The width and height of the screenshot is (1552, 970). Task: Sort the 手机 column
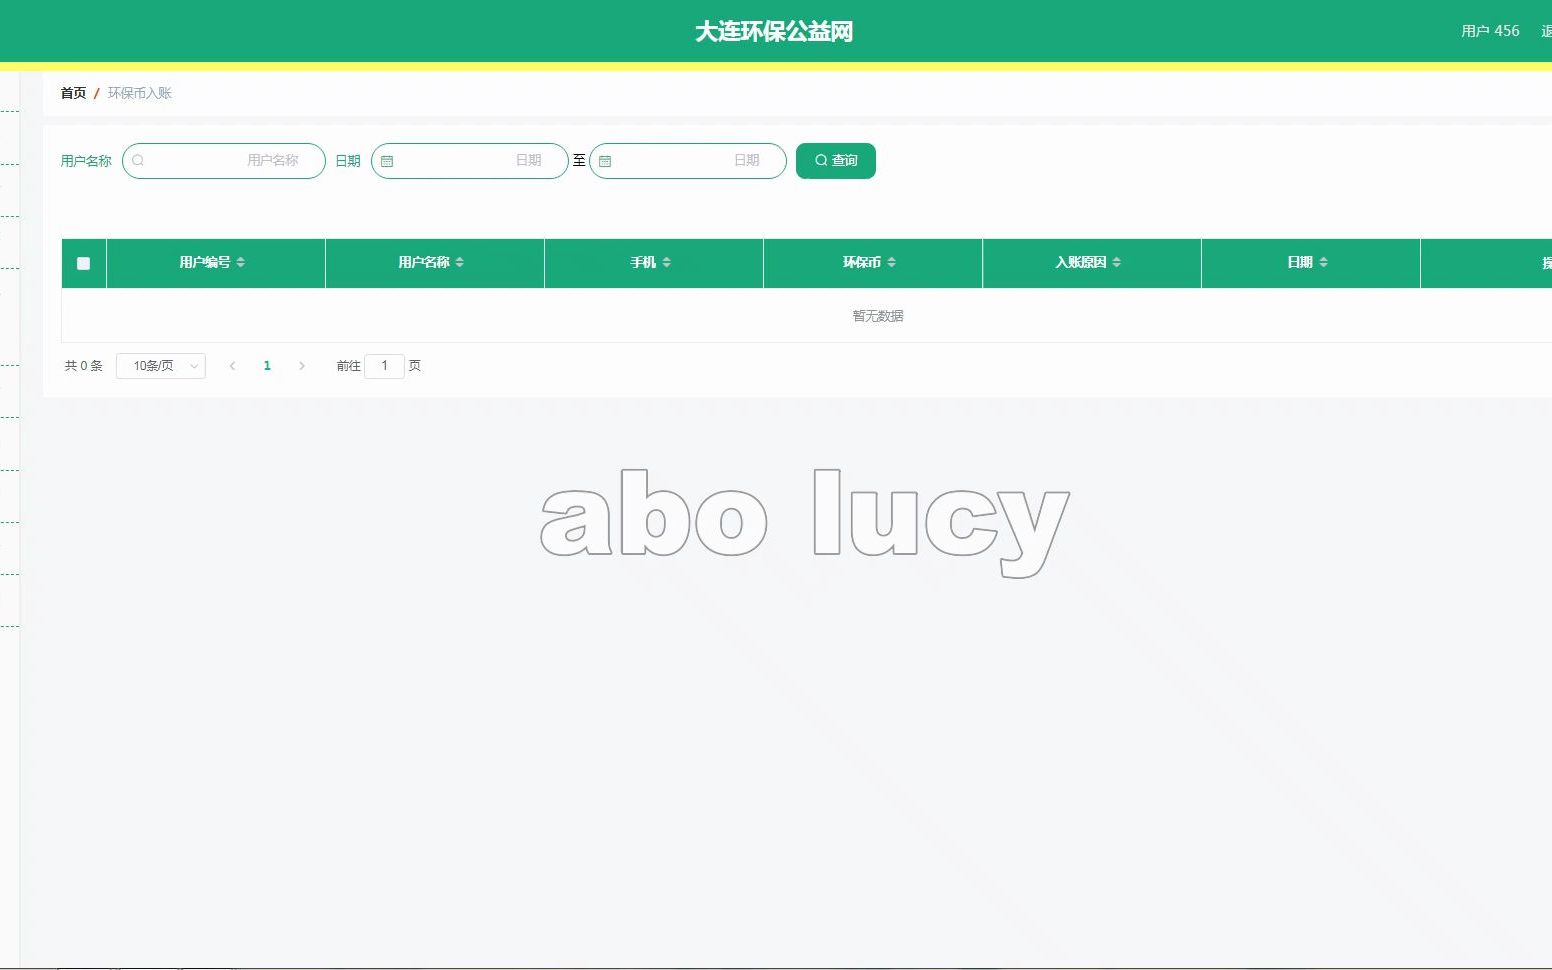(x=667, y=262)
